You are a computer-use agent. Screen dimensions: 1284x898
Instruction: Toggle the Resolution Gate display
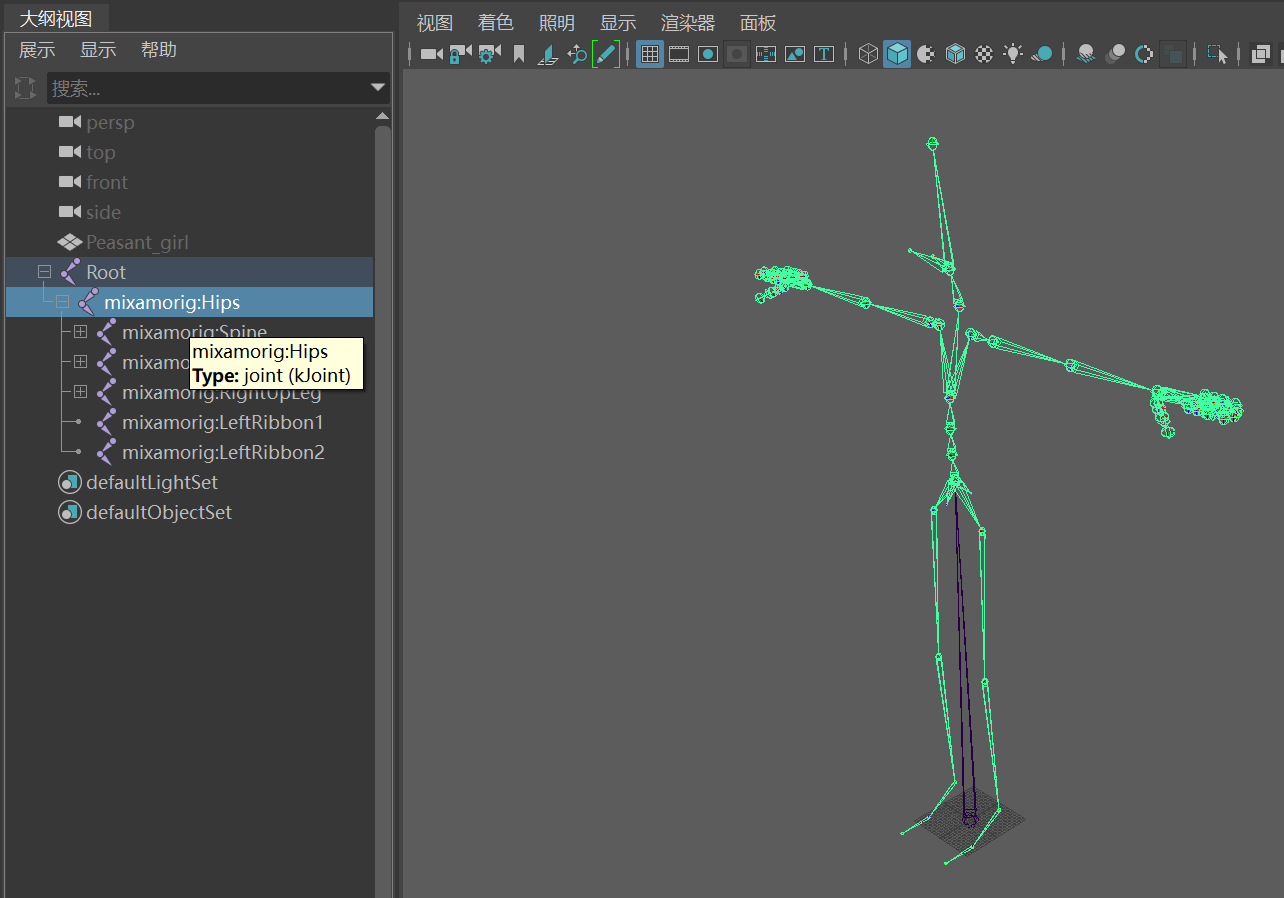click(708, 54)
